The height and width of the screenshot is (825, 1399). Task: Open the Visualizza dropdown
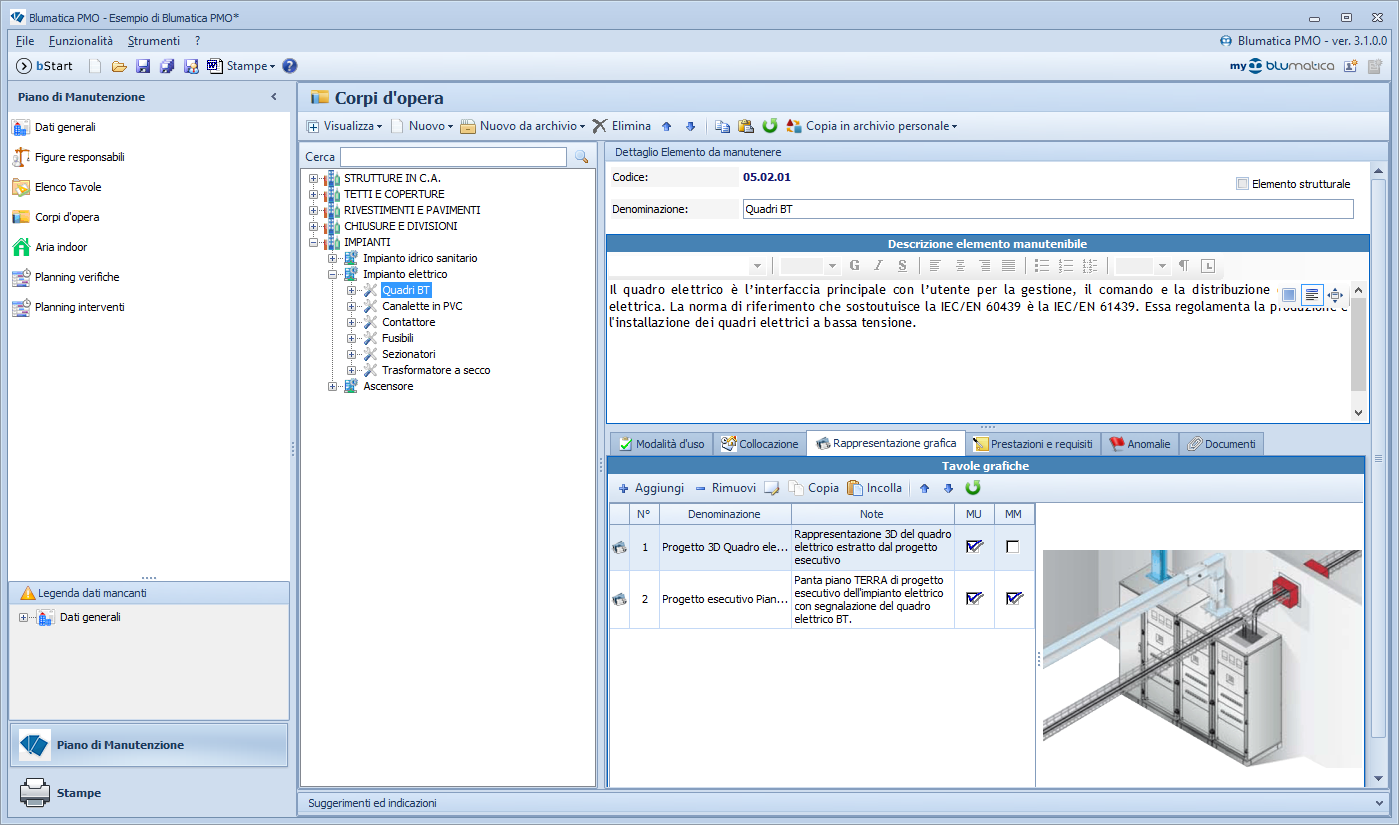tap(344, 126)
